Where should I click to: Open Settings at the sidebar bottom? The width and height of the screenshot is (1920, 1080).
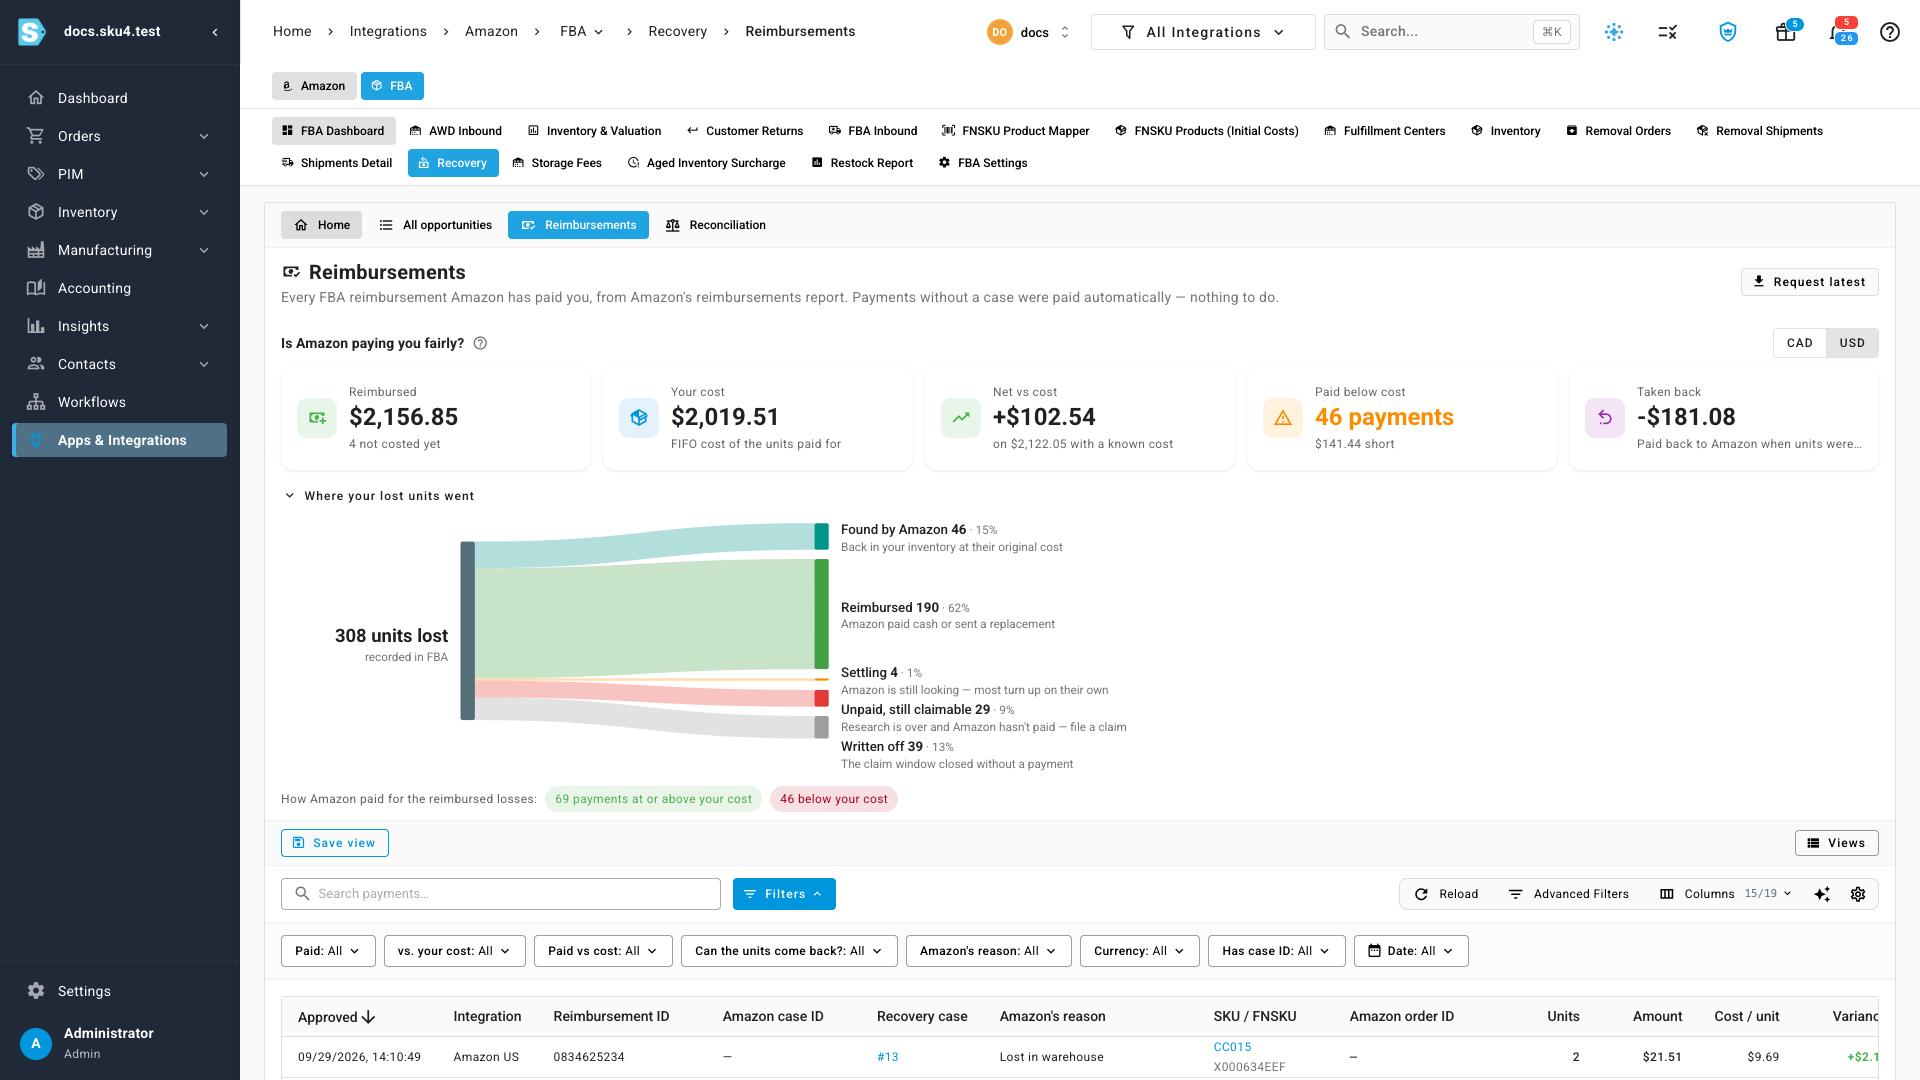pyautogui.click(x=120, y=991)
